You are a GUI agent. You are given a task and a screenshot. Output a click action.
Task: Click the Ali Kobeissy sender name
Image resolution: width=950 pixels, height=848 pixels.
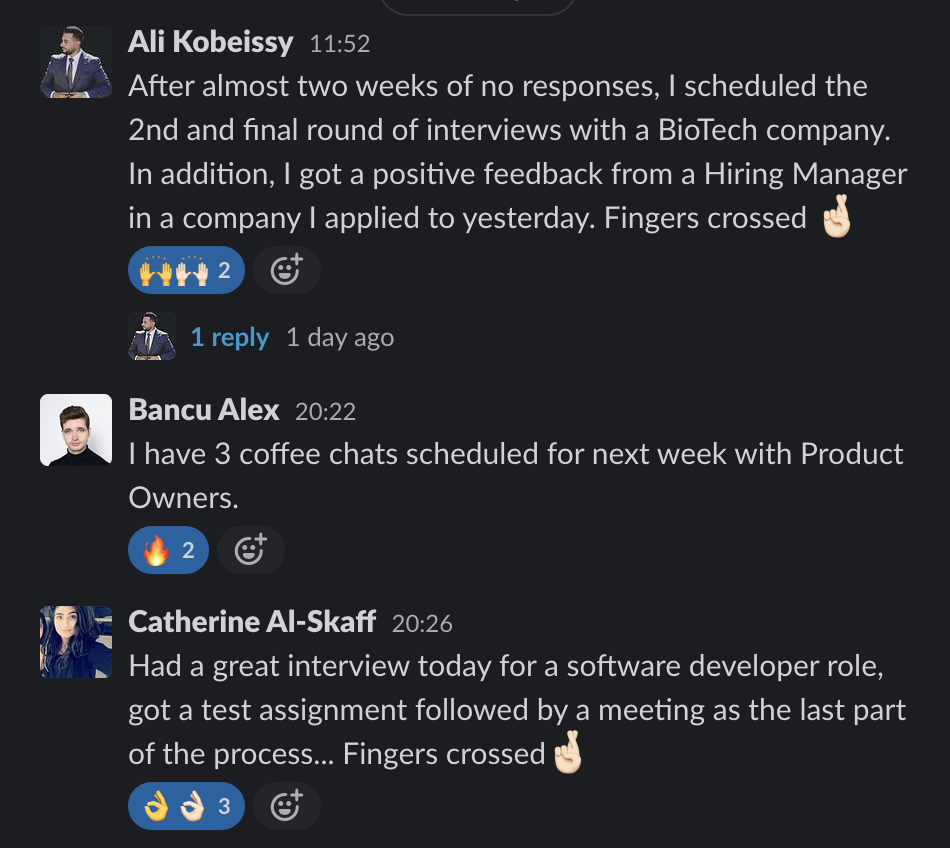coord(211,42)
